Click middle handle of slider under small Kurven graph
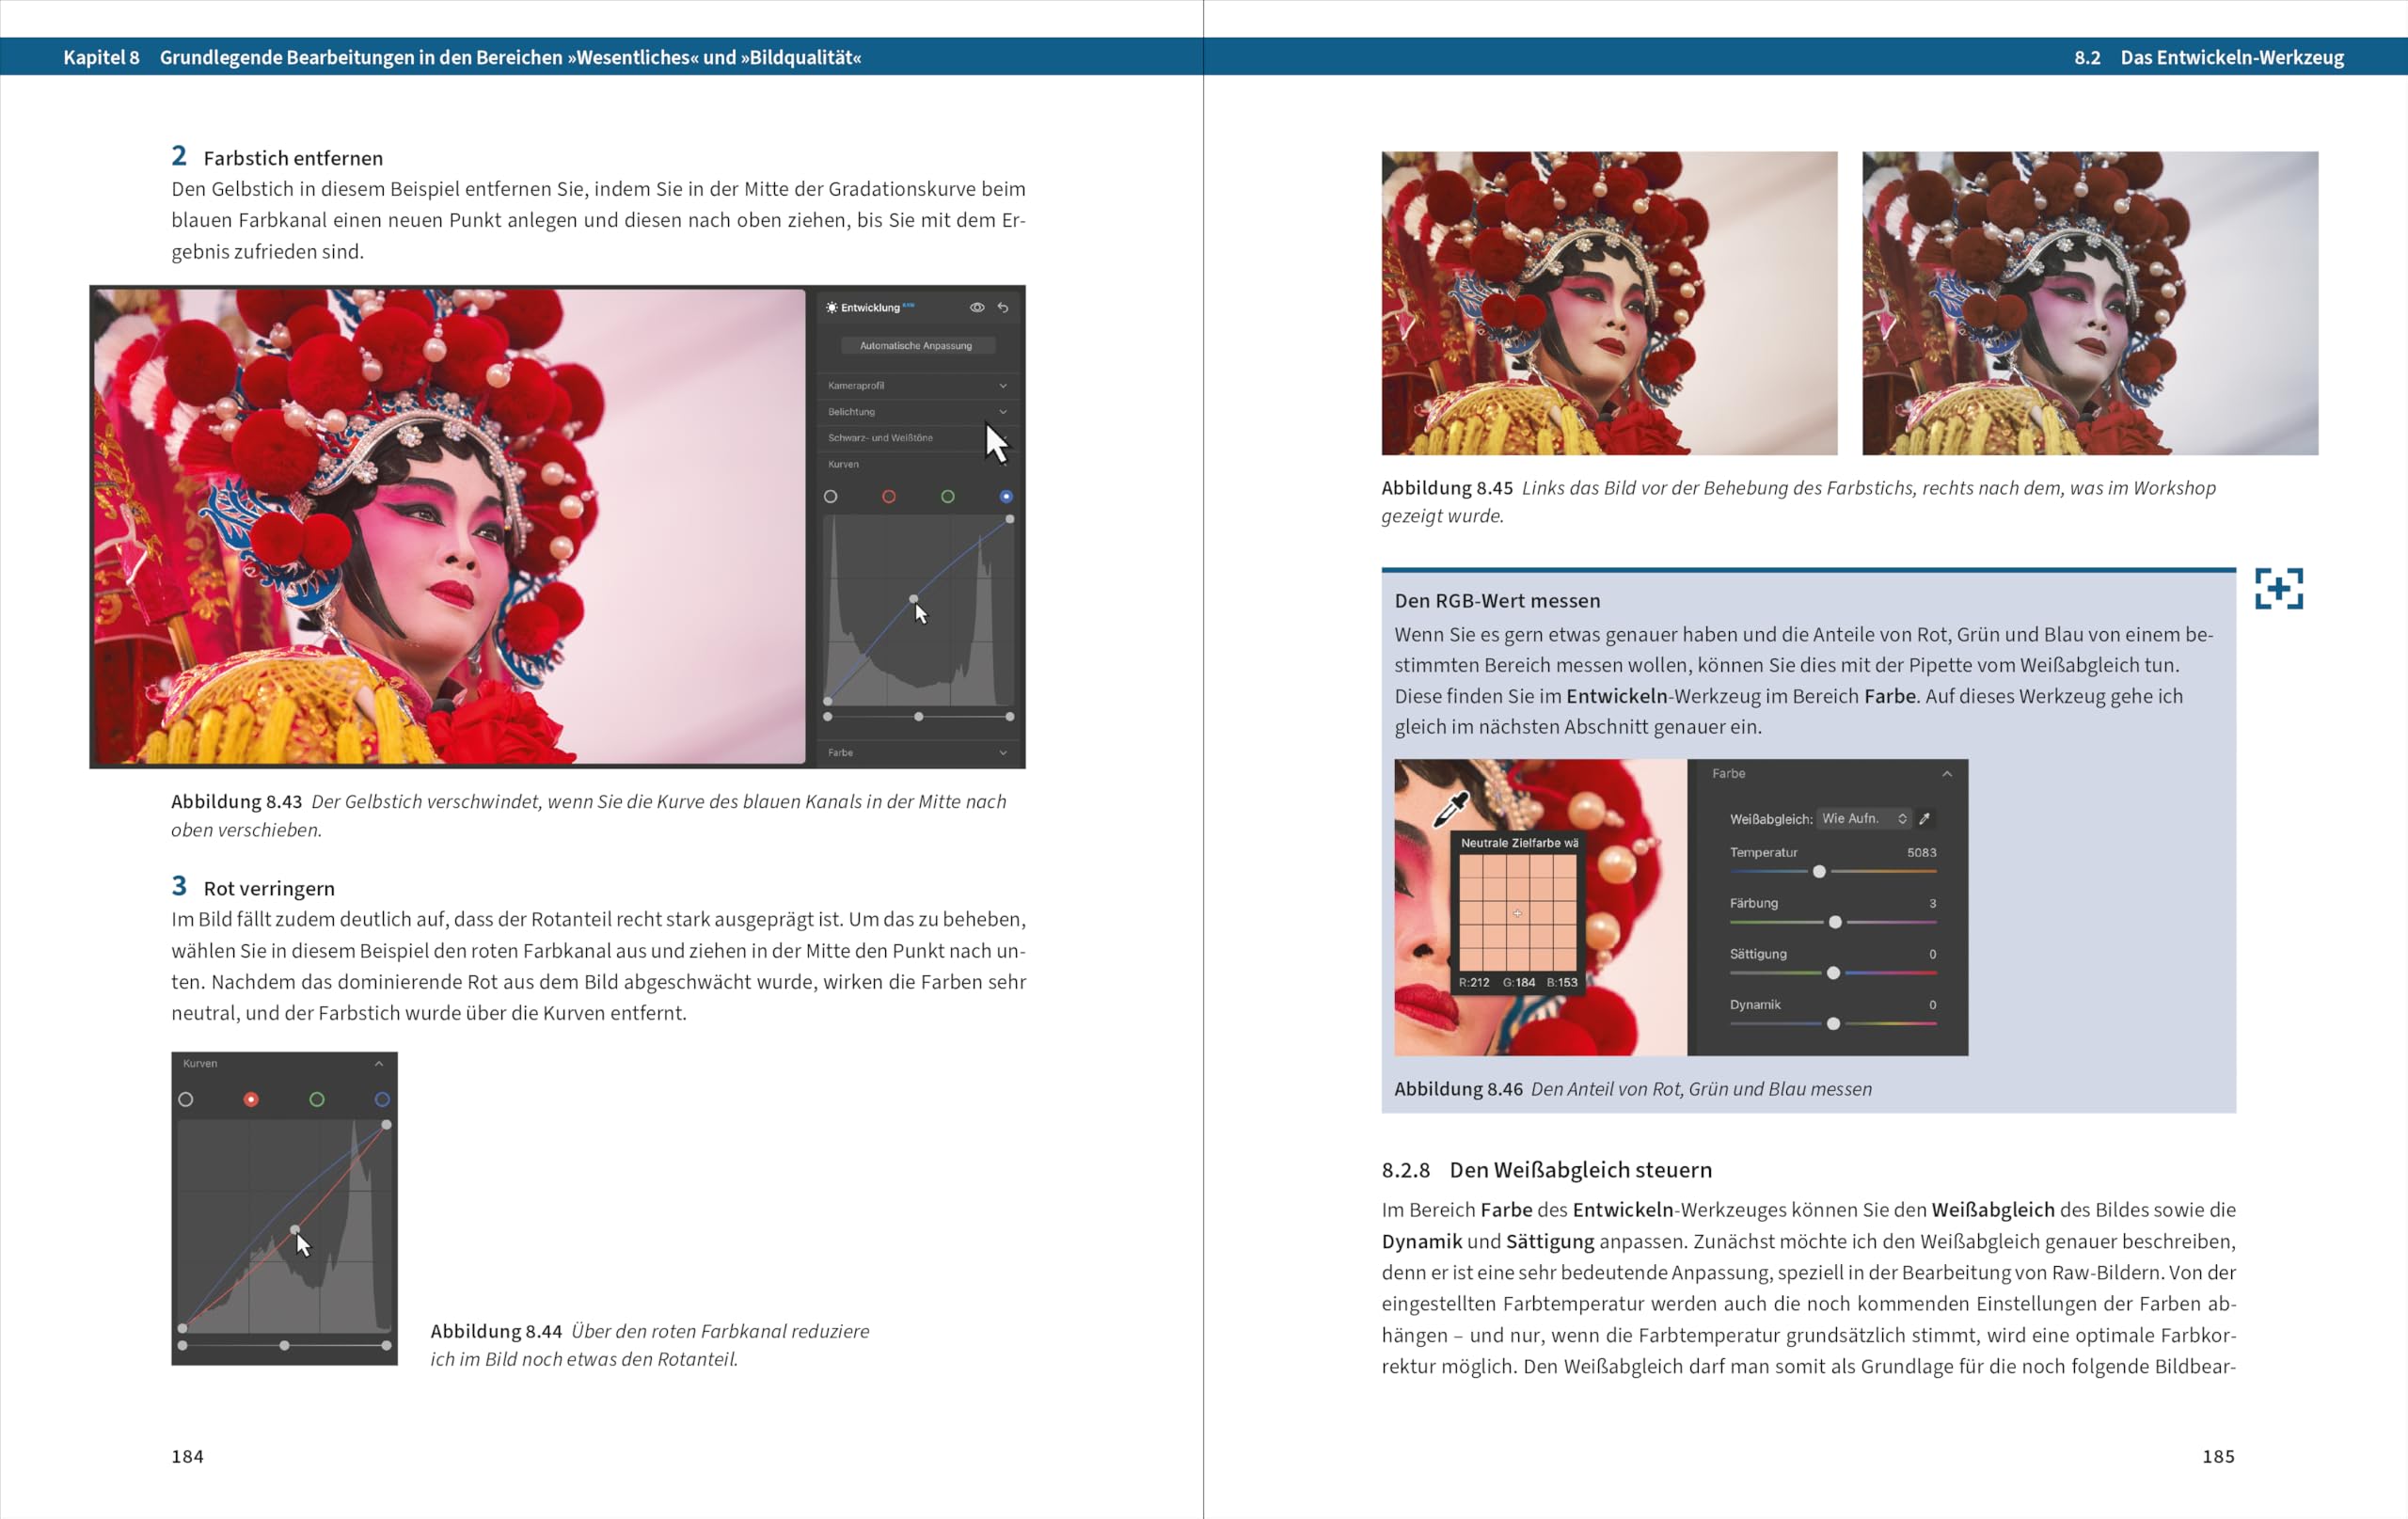This screenshot has height=1519, width=2408. point(284,1345)
